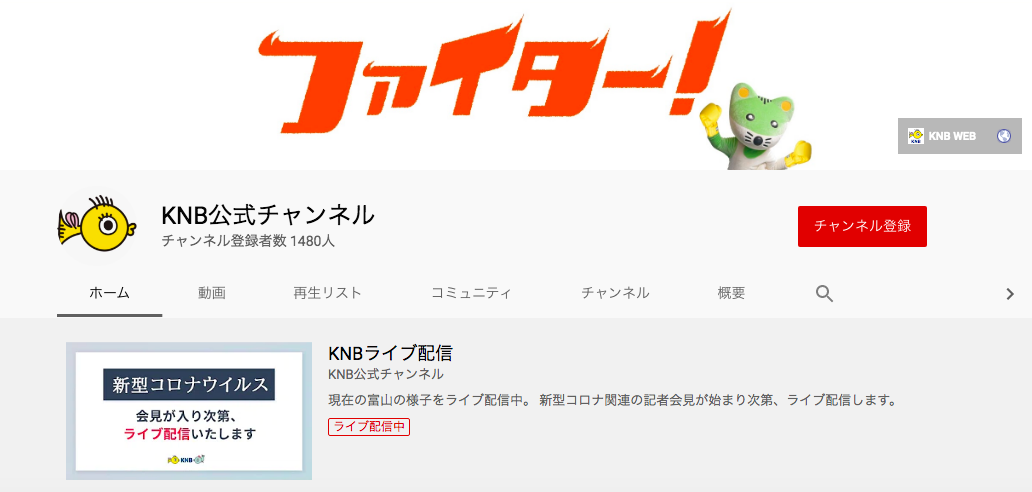The height and width of the screenshot is (492, 1032).
Task: Subscribe using the チャンネル登録 button
Action: (862, 226)
